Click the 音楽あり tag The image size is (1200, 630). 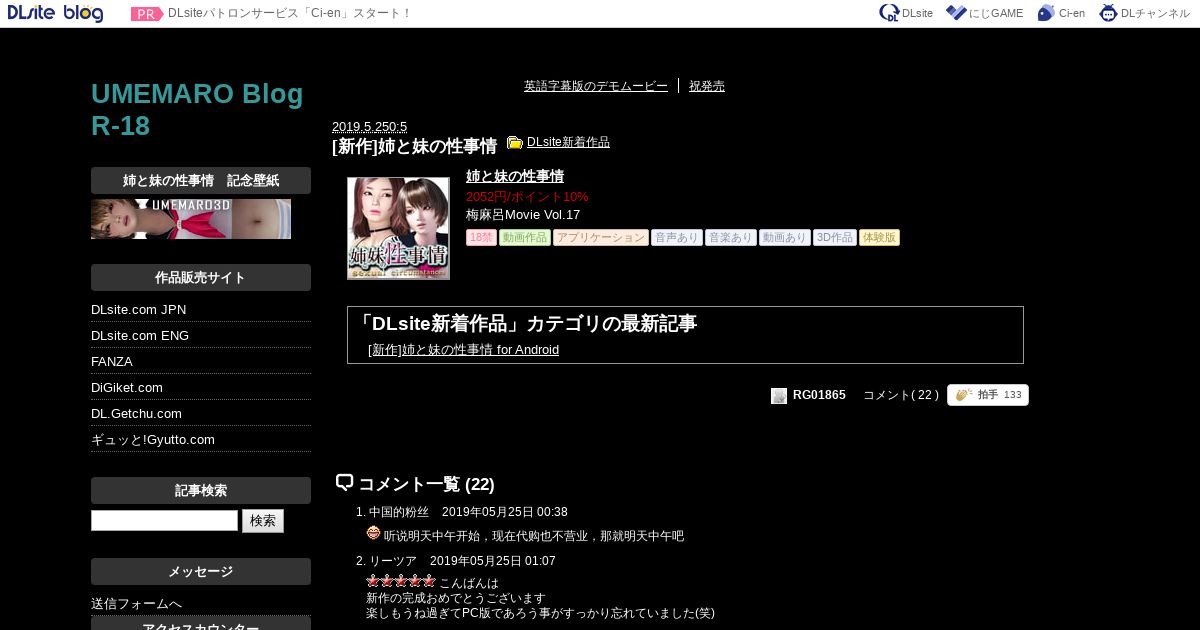pos(730,238)
